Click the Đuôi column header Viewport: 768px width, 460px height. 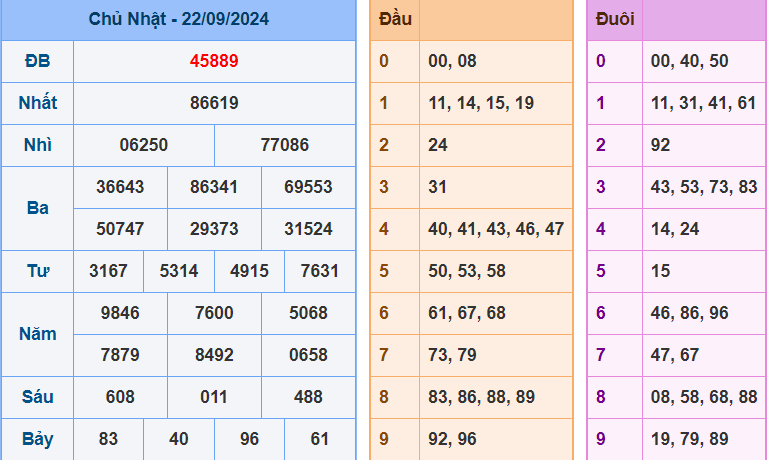[615, 19]
